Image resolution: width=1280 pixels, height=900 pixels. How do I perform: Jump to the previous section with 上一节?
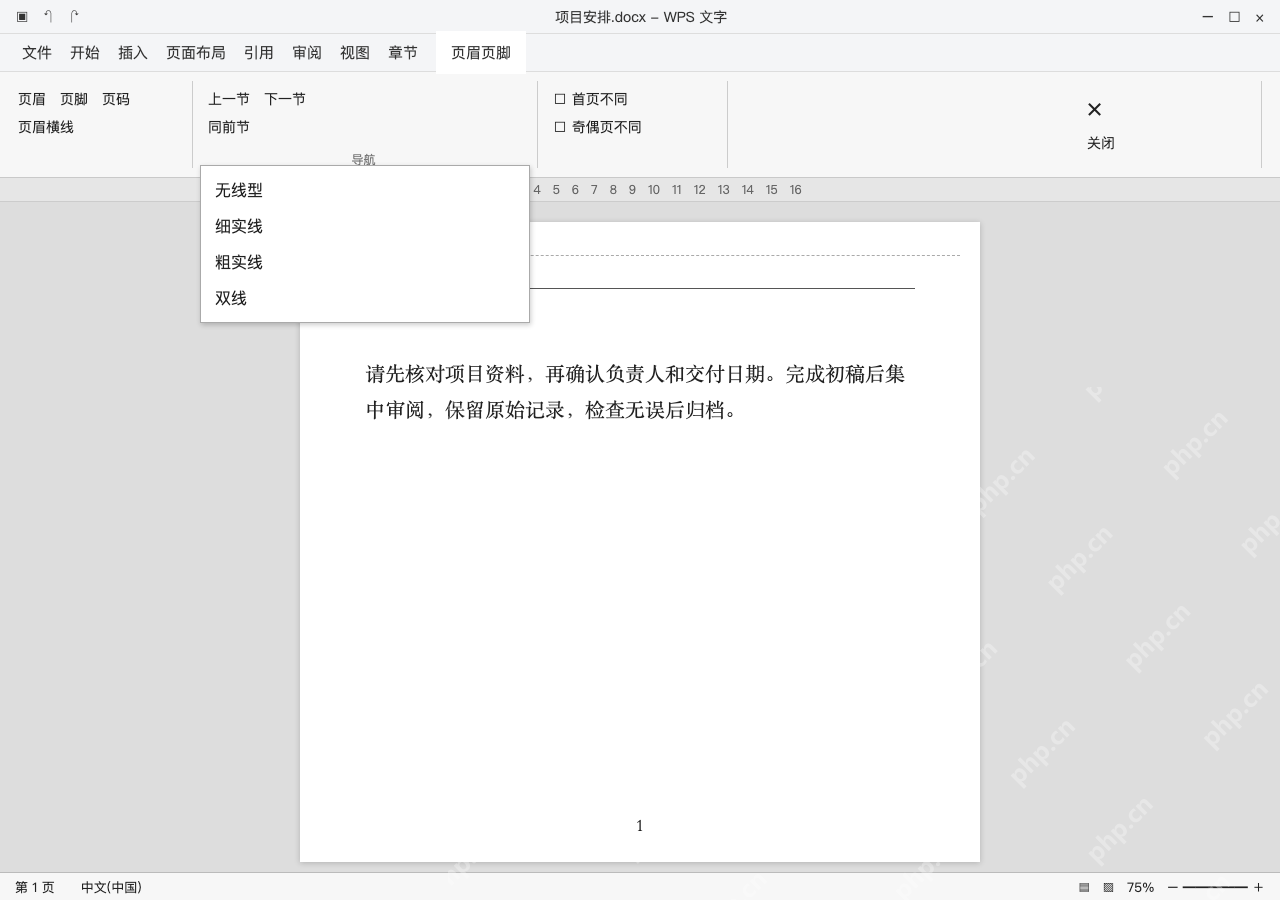tap(229, 99)
